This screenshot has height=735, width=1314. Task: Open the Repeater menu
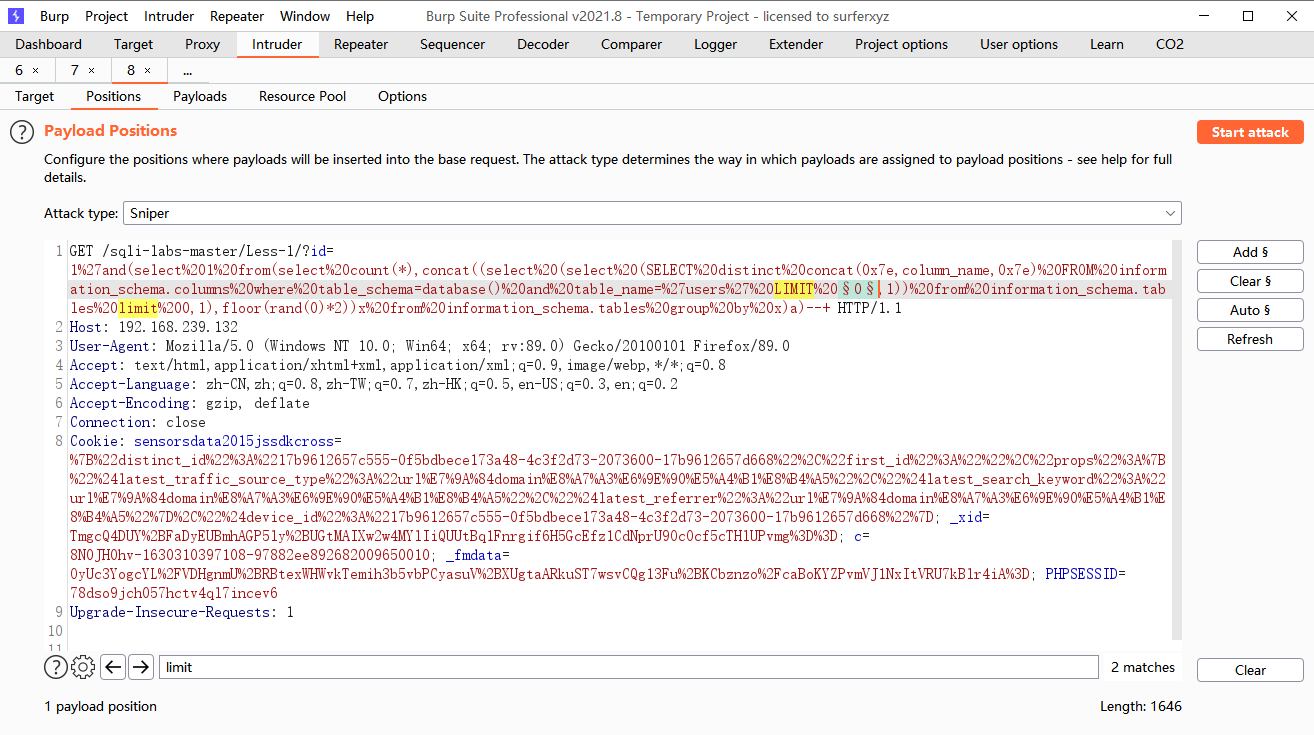click(237, 16)
